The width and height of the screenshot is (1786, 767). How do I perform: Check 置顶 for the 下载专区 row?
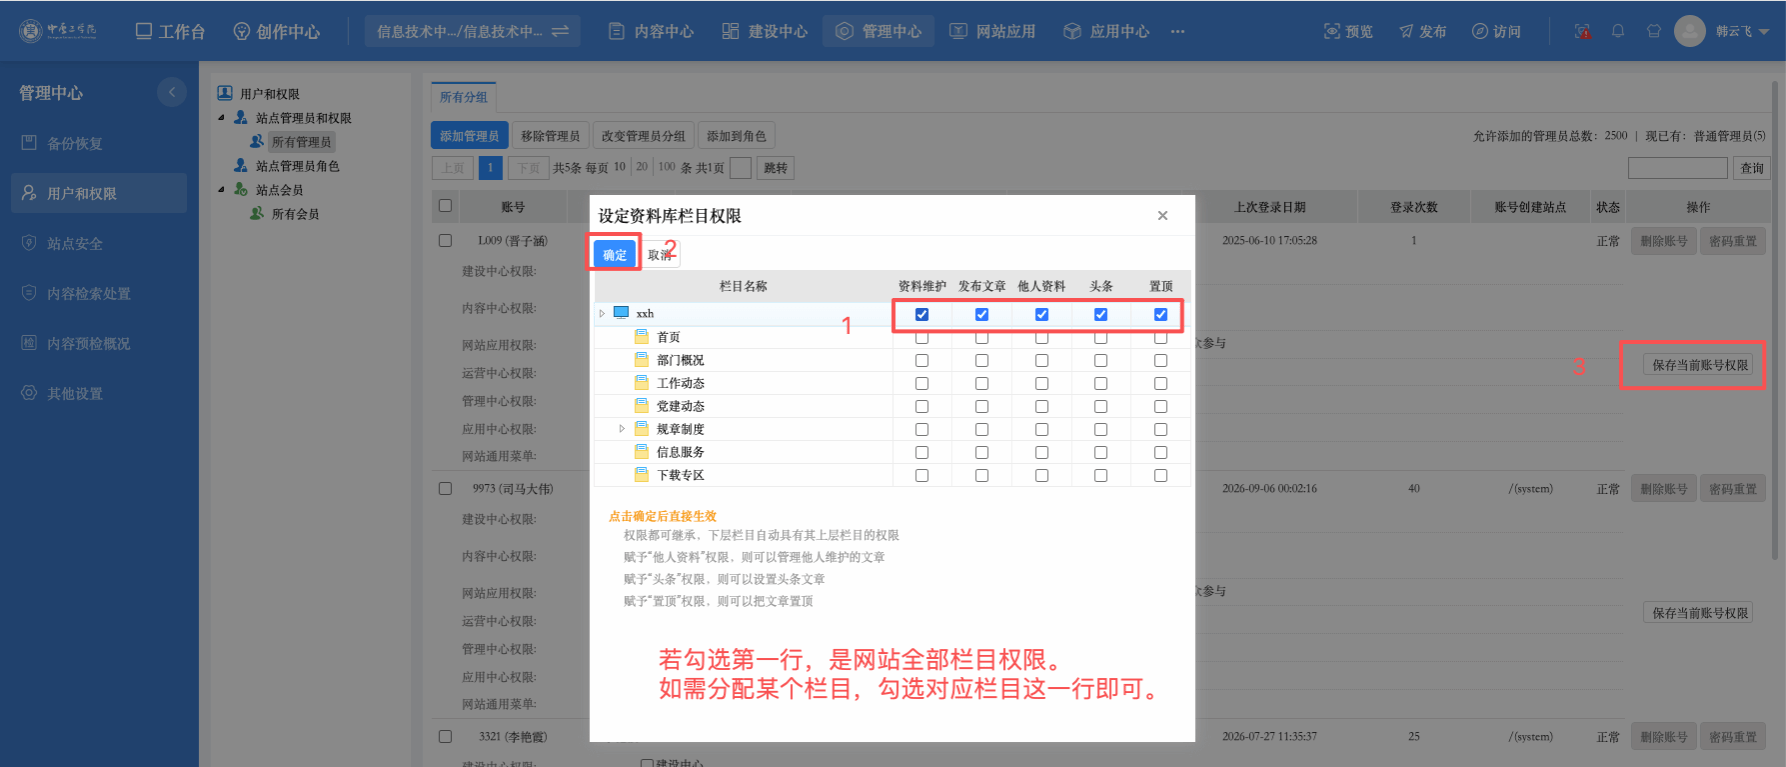[1161, 475]
